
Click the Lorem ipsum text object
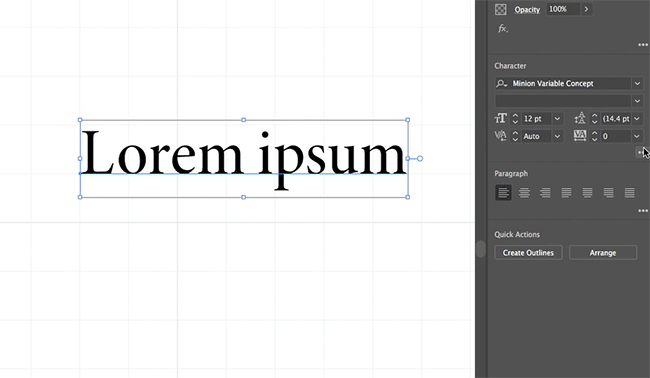[243, 158]
